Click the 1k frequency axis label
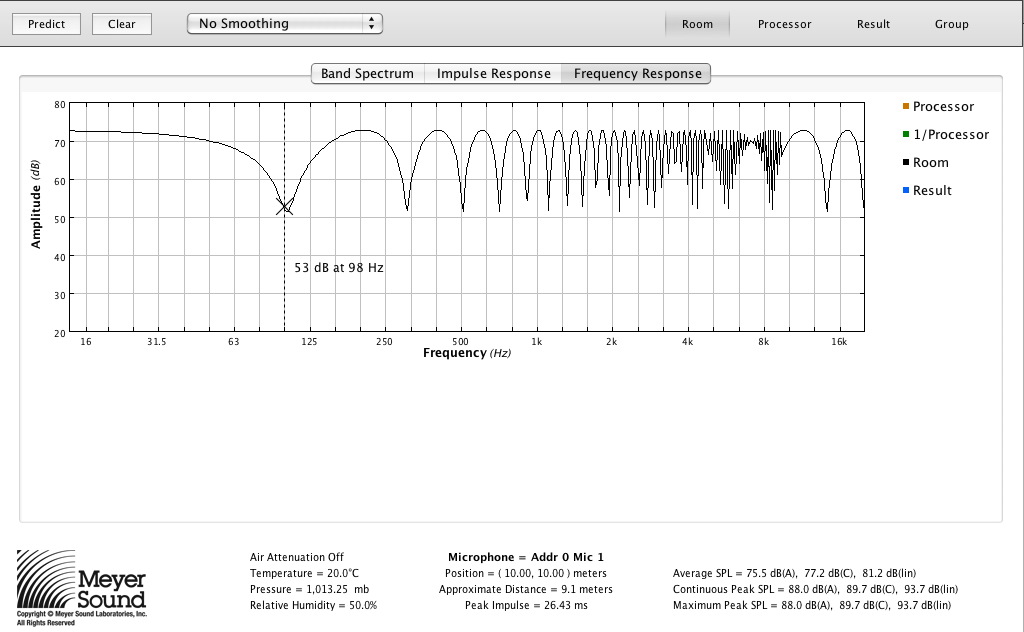 (536, 342)
